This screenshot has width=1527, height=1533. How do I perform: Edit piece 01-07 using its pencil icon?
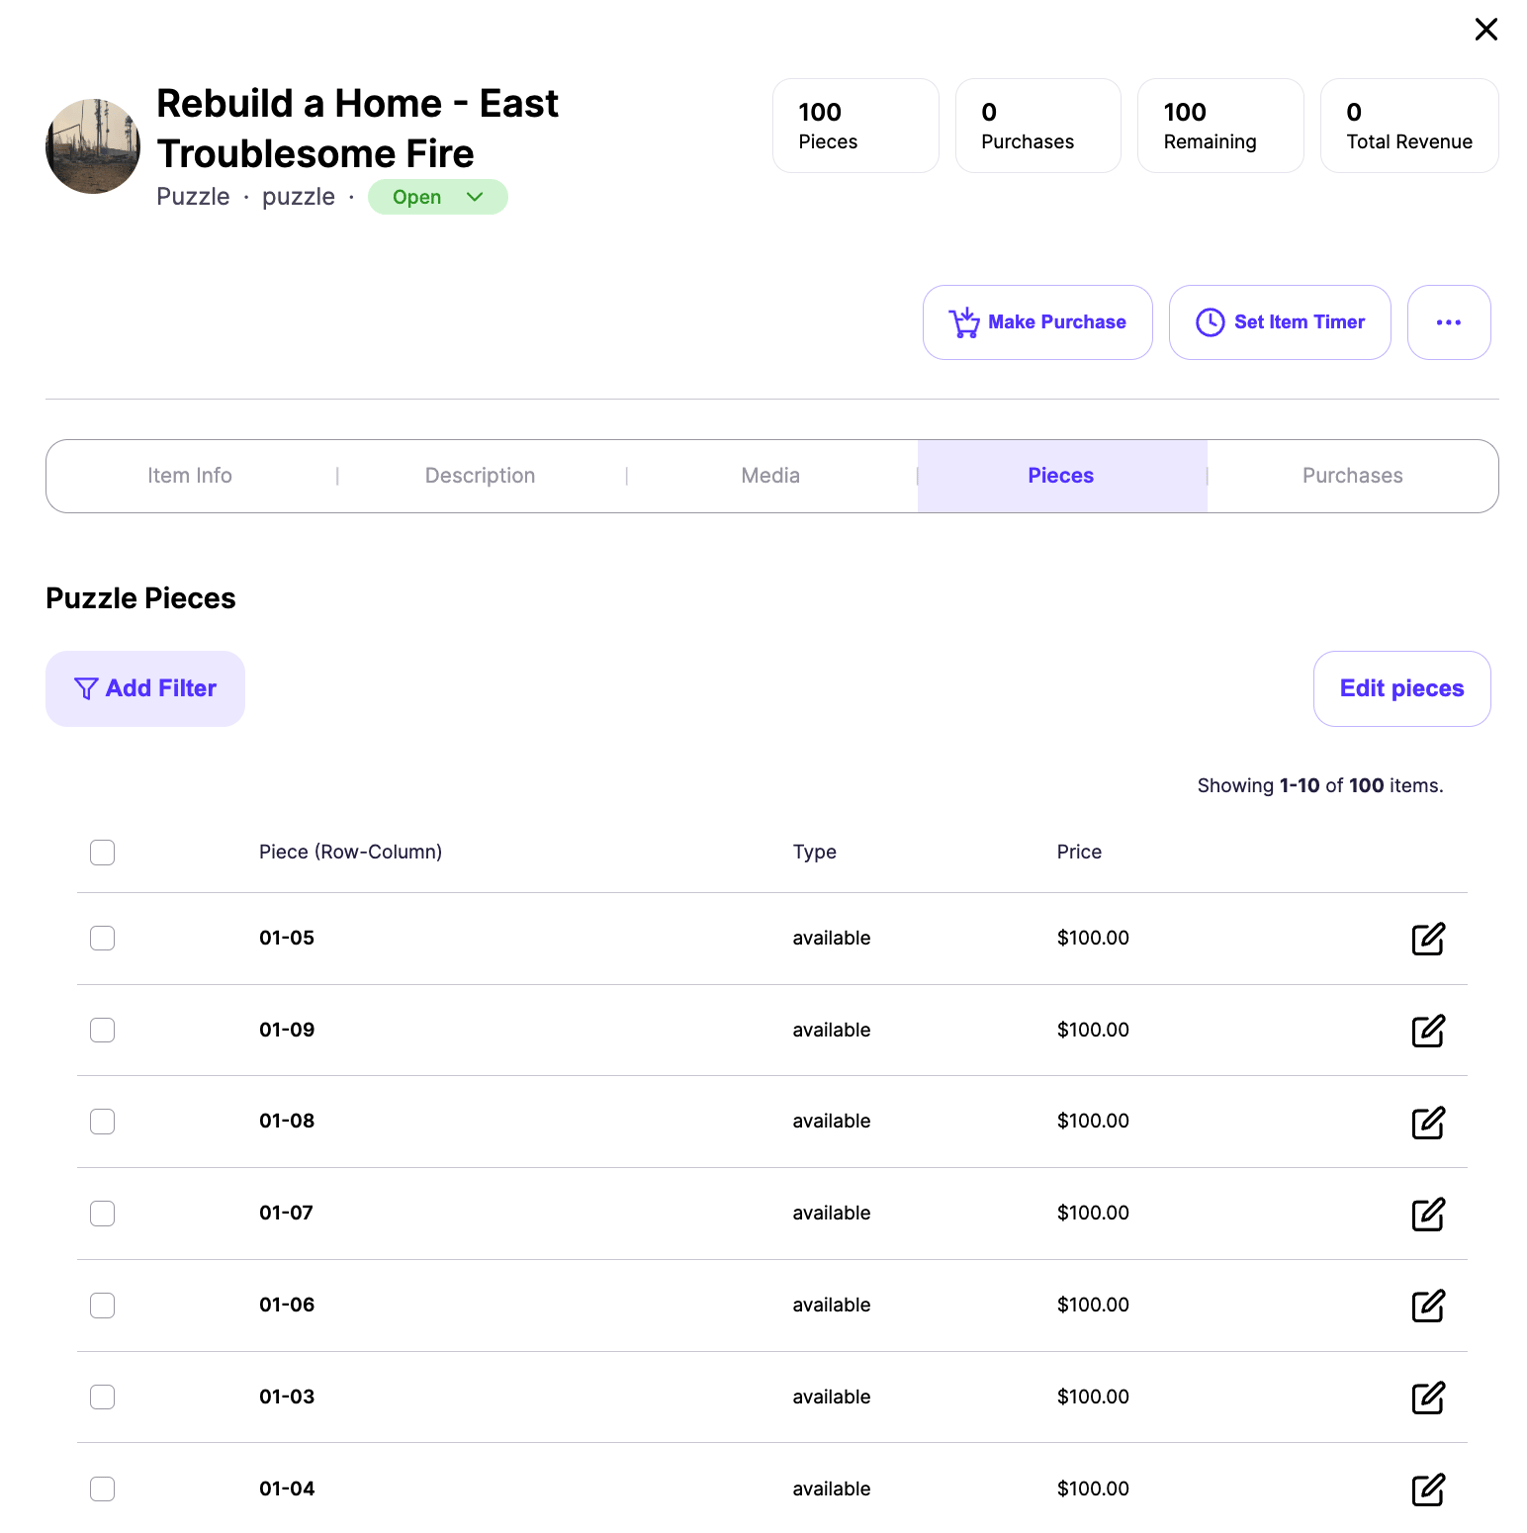tap(1427, 1214)
